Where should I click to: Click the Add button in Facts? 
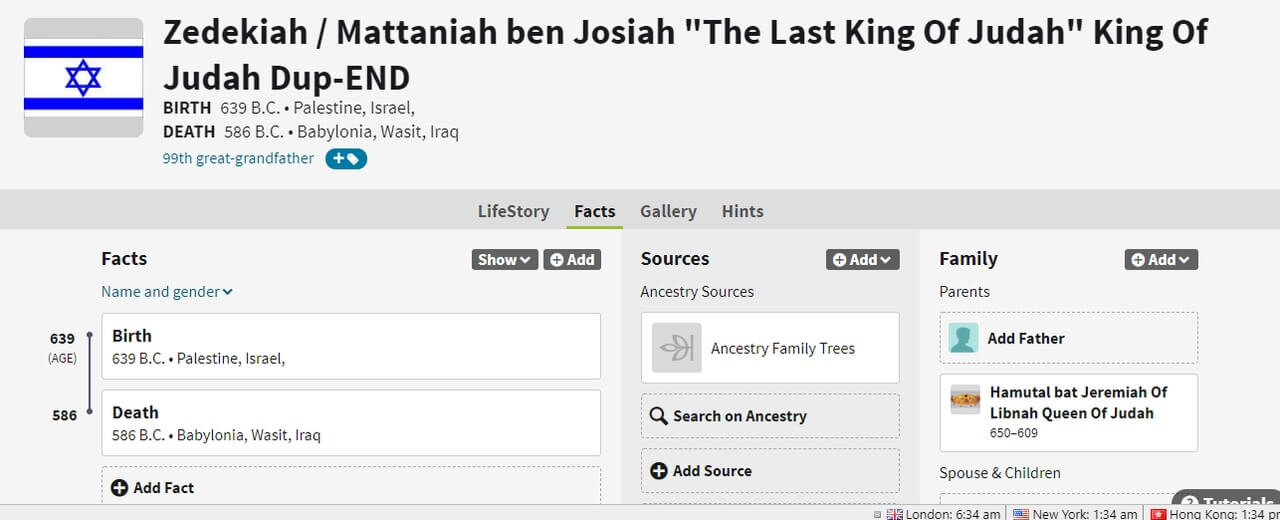[x=572, y=260]
